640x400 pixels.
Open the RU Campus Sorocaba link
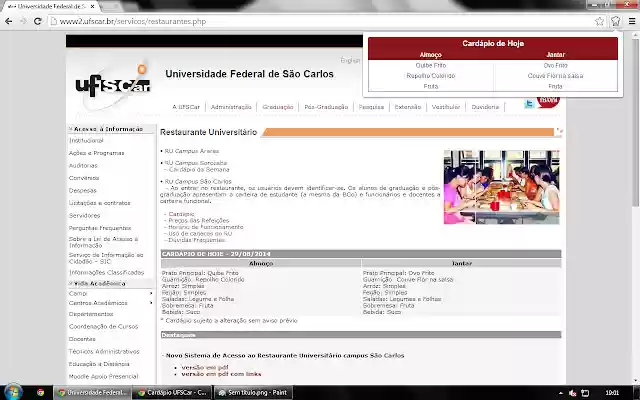coord(196,163)
